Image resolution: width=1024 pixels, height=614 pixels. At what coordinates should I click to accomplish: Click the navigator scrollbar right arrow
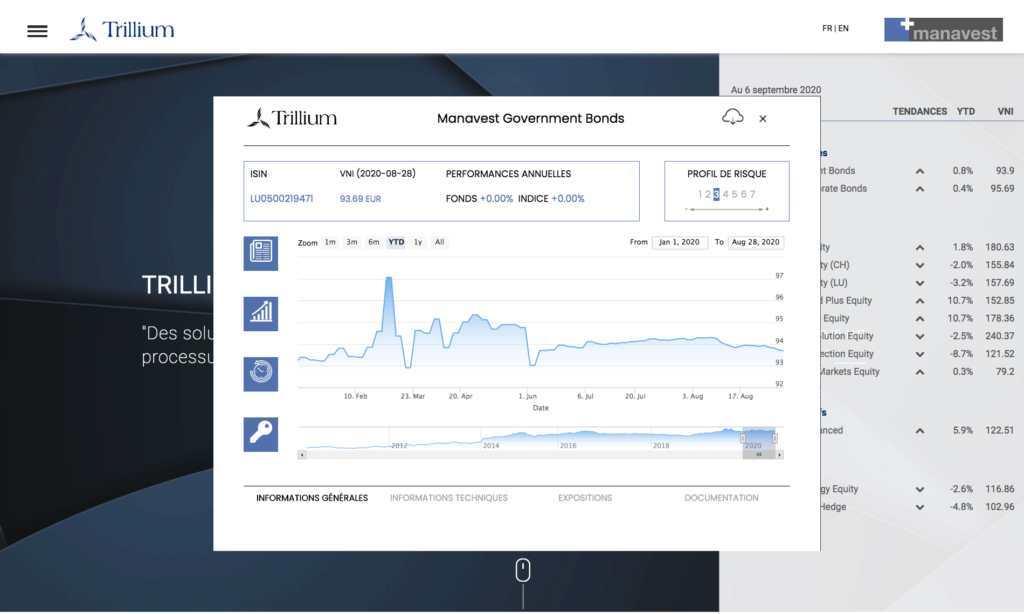point(779,455)
